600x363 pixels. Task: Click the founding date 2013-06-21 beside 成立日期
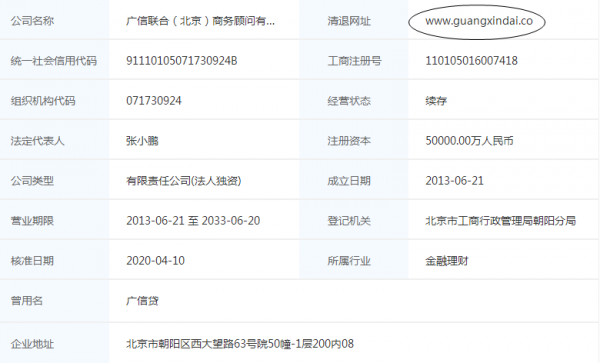click(x=454, y=181)
